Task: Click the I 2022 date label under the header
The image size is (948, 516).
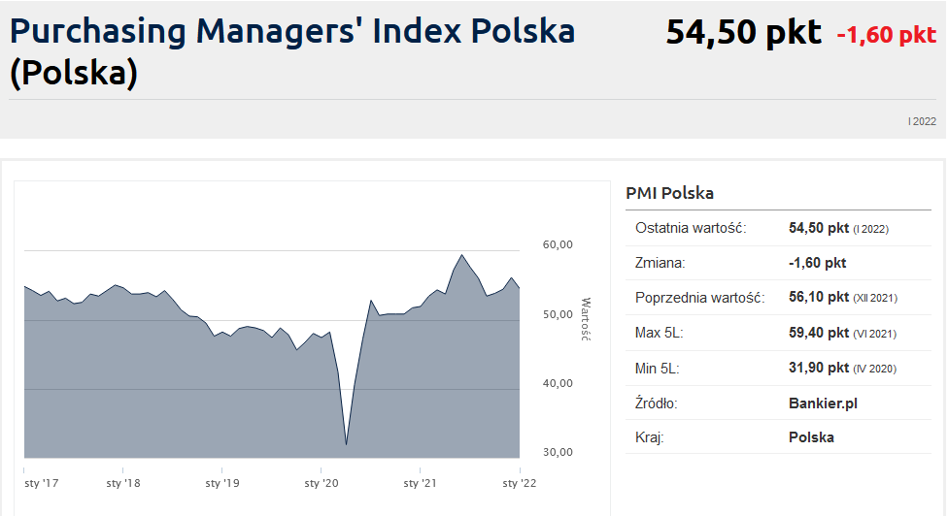Action: [x=921, y=121]
